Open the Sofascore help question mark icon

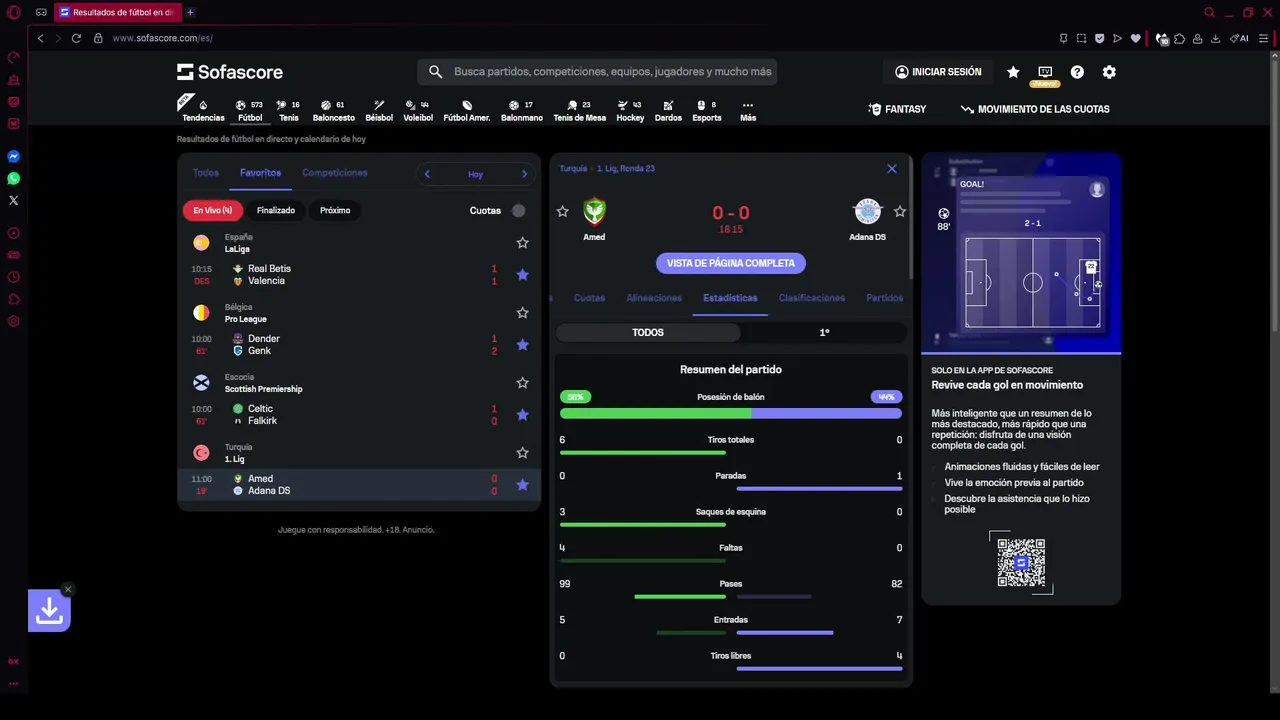point(1077,72)
